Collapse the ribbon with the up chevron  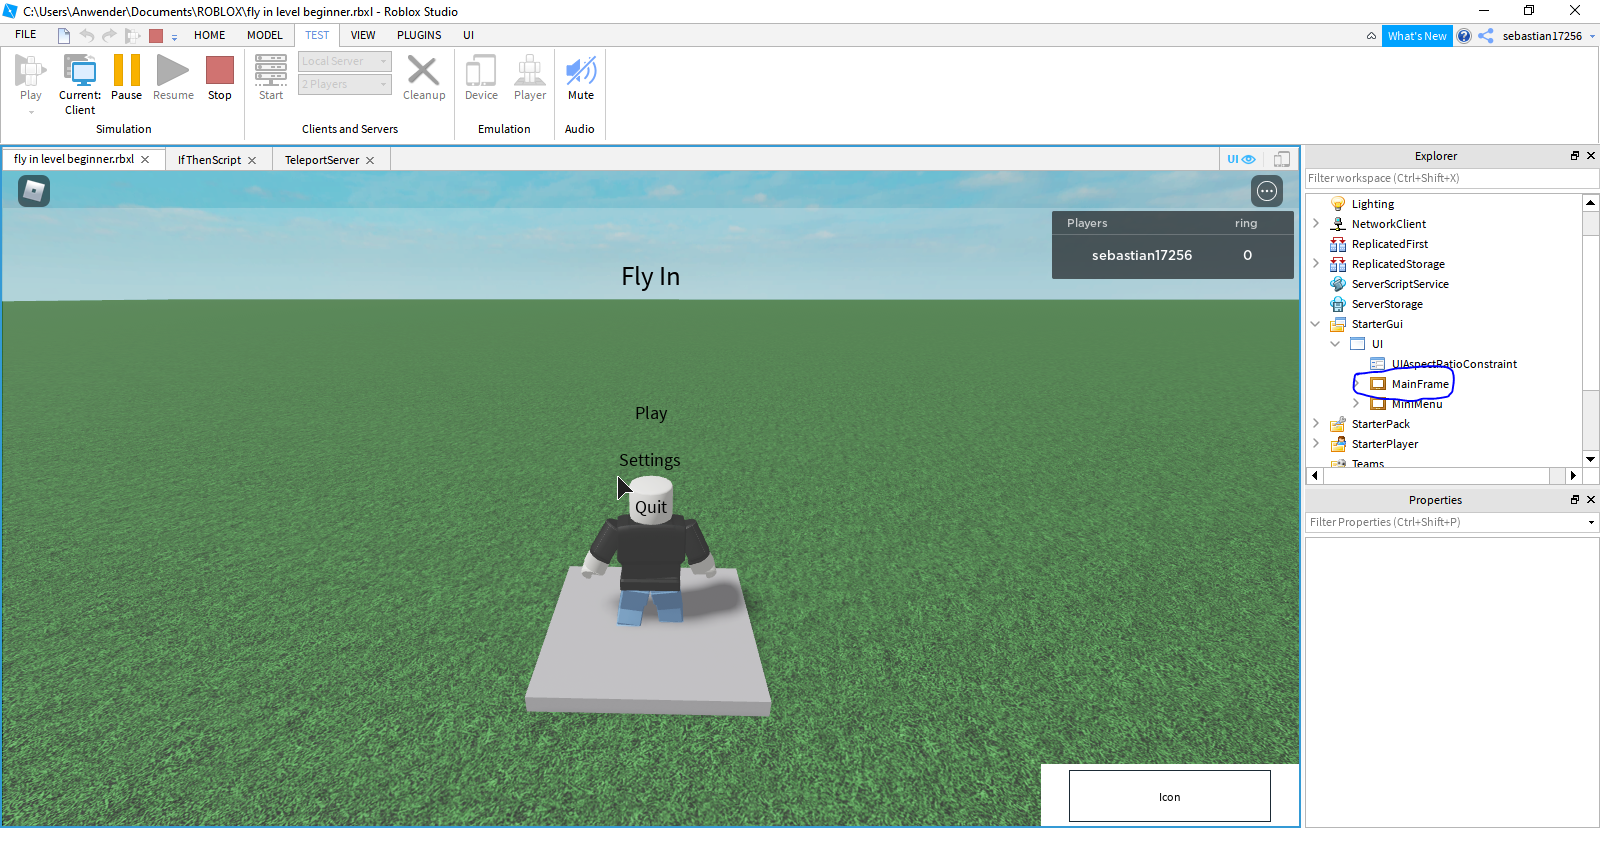(x=1371, y=36)
